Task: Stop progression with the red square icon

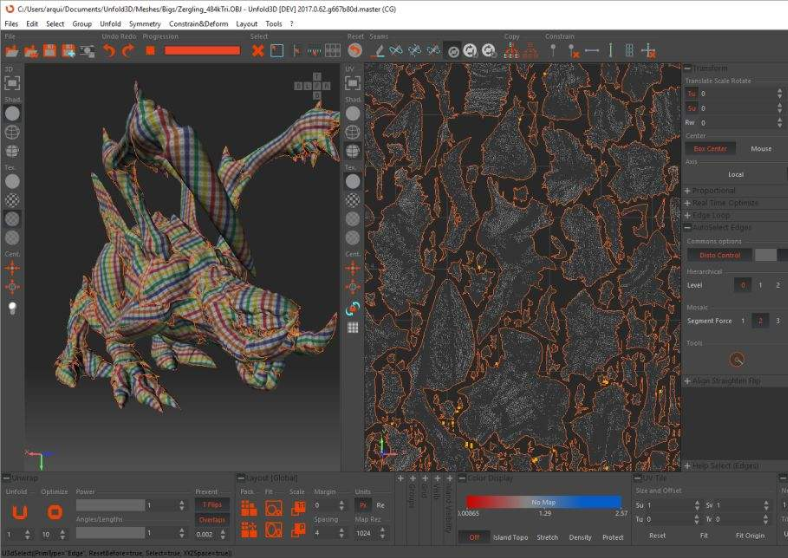Action: (x=150, y=51)
